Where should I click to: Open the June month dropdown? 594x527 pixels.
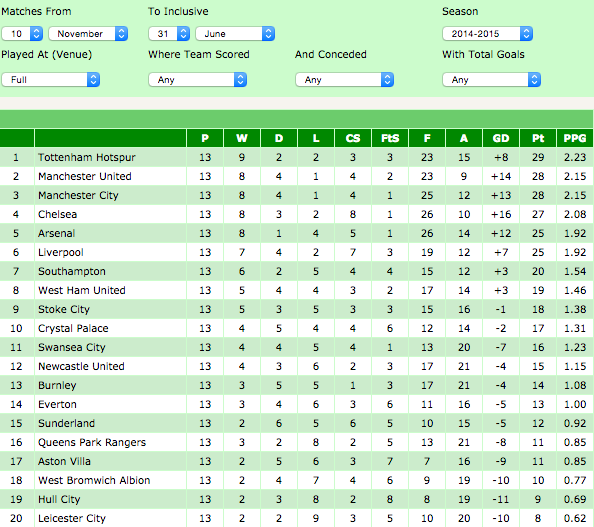pyautogui.click(x=235, y=34)
